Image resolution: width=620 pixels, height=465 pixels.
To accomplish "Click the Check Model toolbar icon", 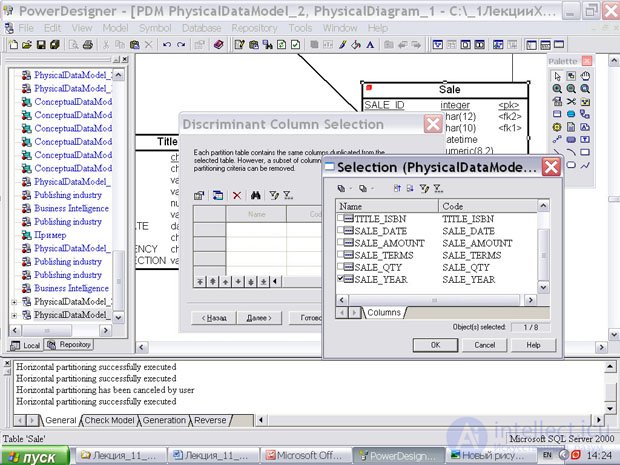I will tap(295, 45).
